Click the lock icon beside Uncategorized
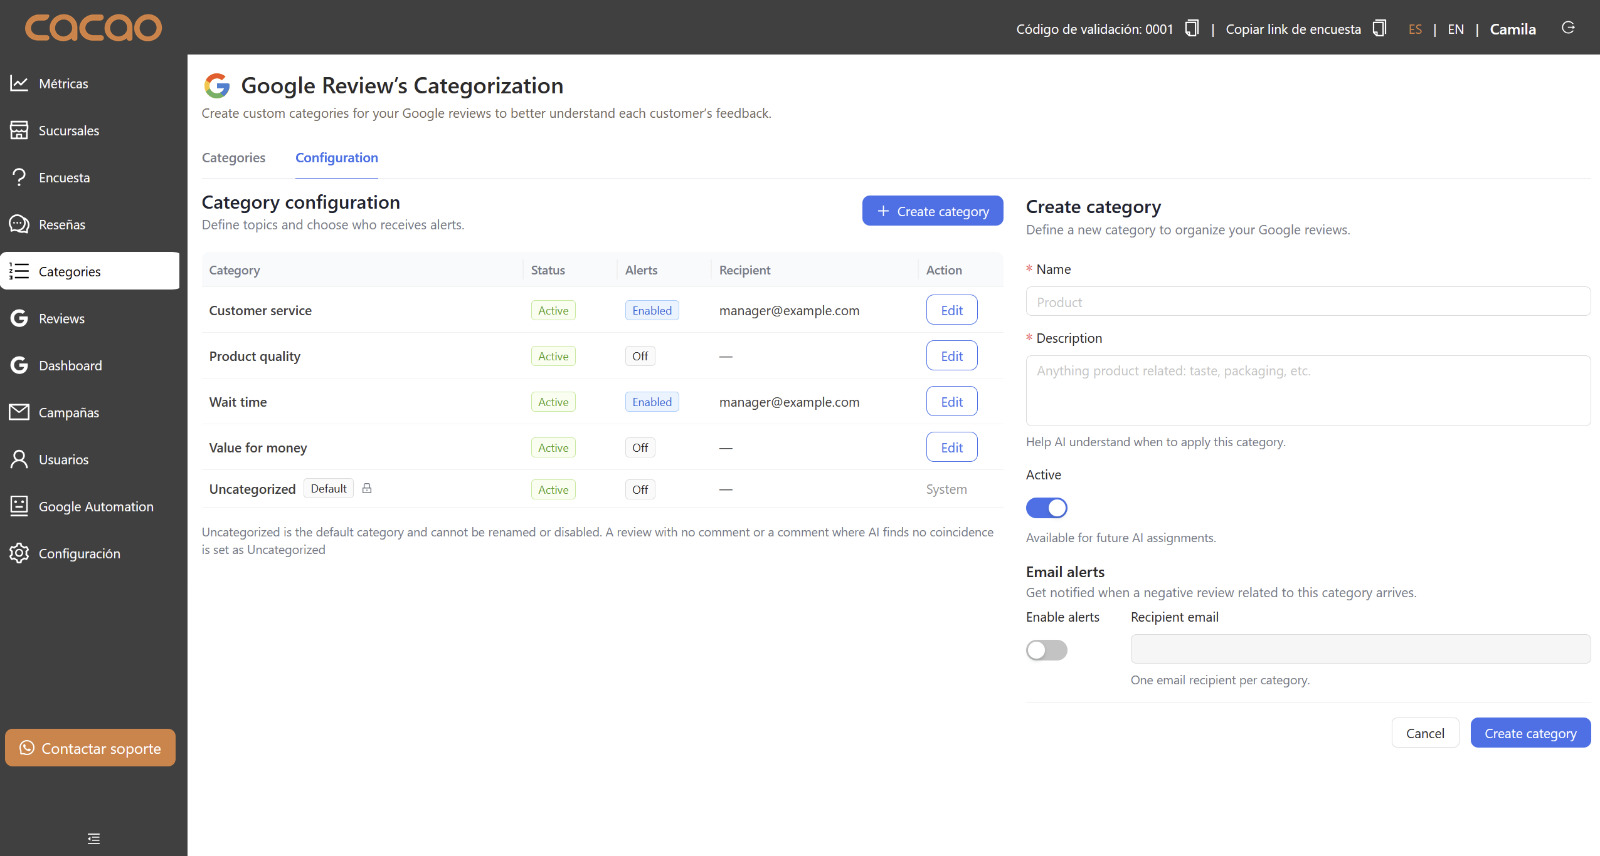Image resolution: width=1600 pixels, height=856 pixels. point(367,488)
